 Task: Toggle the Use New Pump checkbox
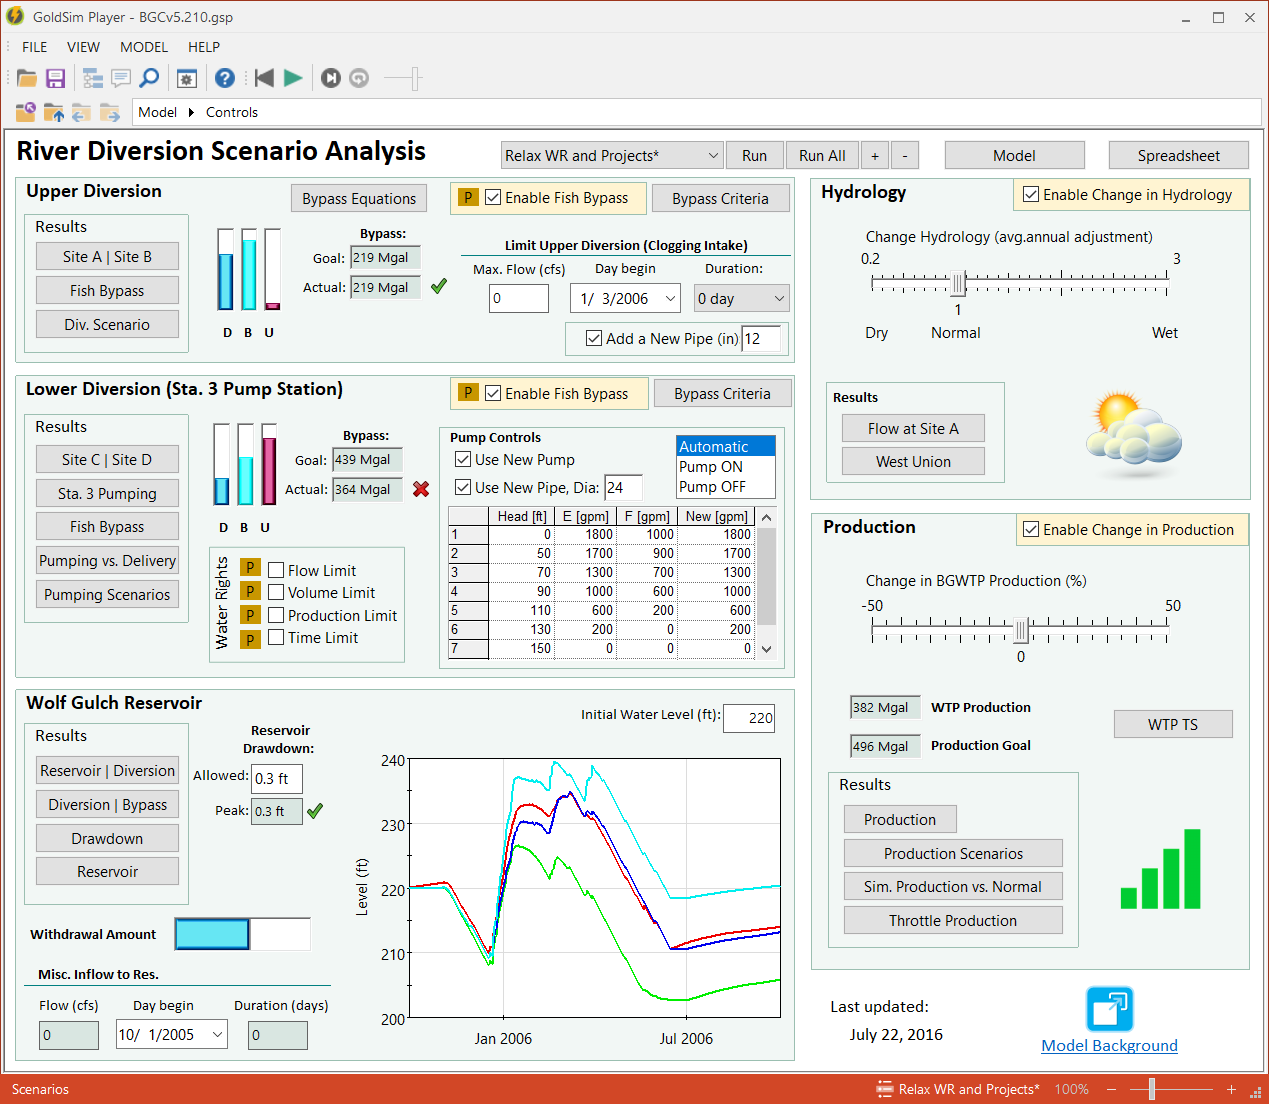click(x=463, y=460)
